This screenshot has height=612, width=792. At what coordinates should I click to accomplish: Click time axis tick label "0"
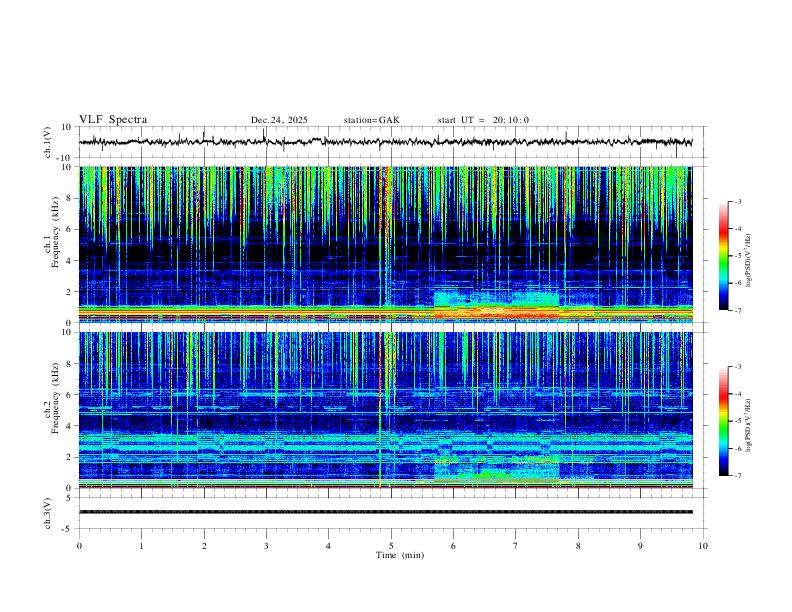tap(79, 546)
